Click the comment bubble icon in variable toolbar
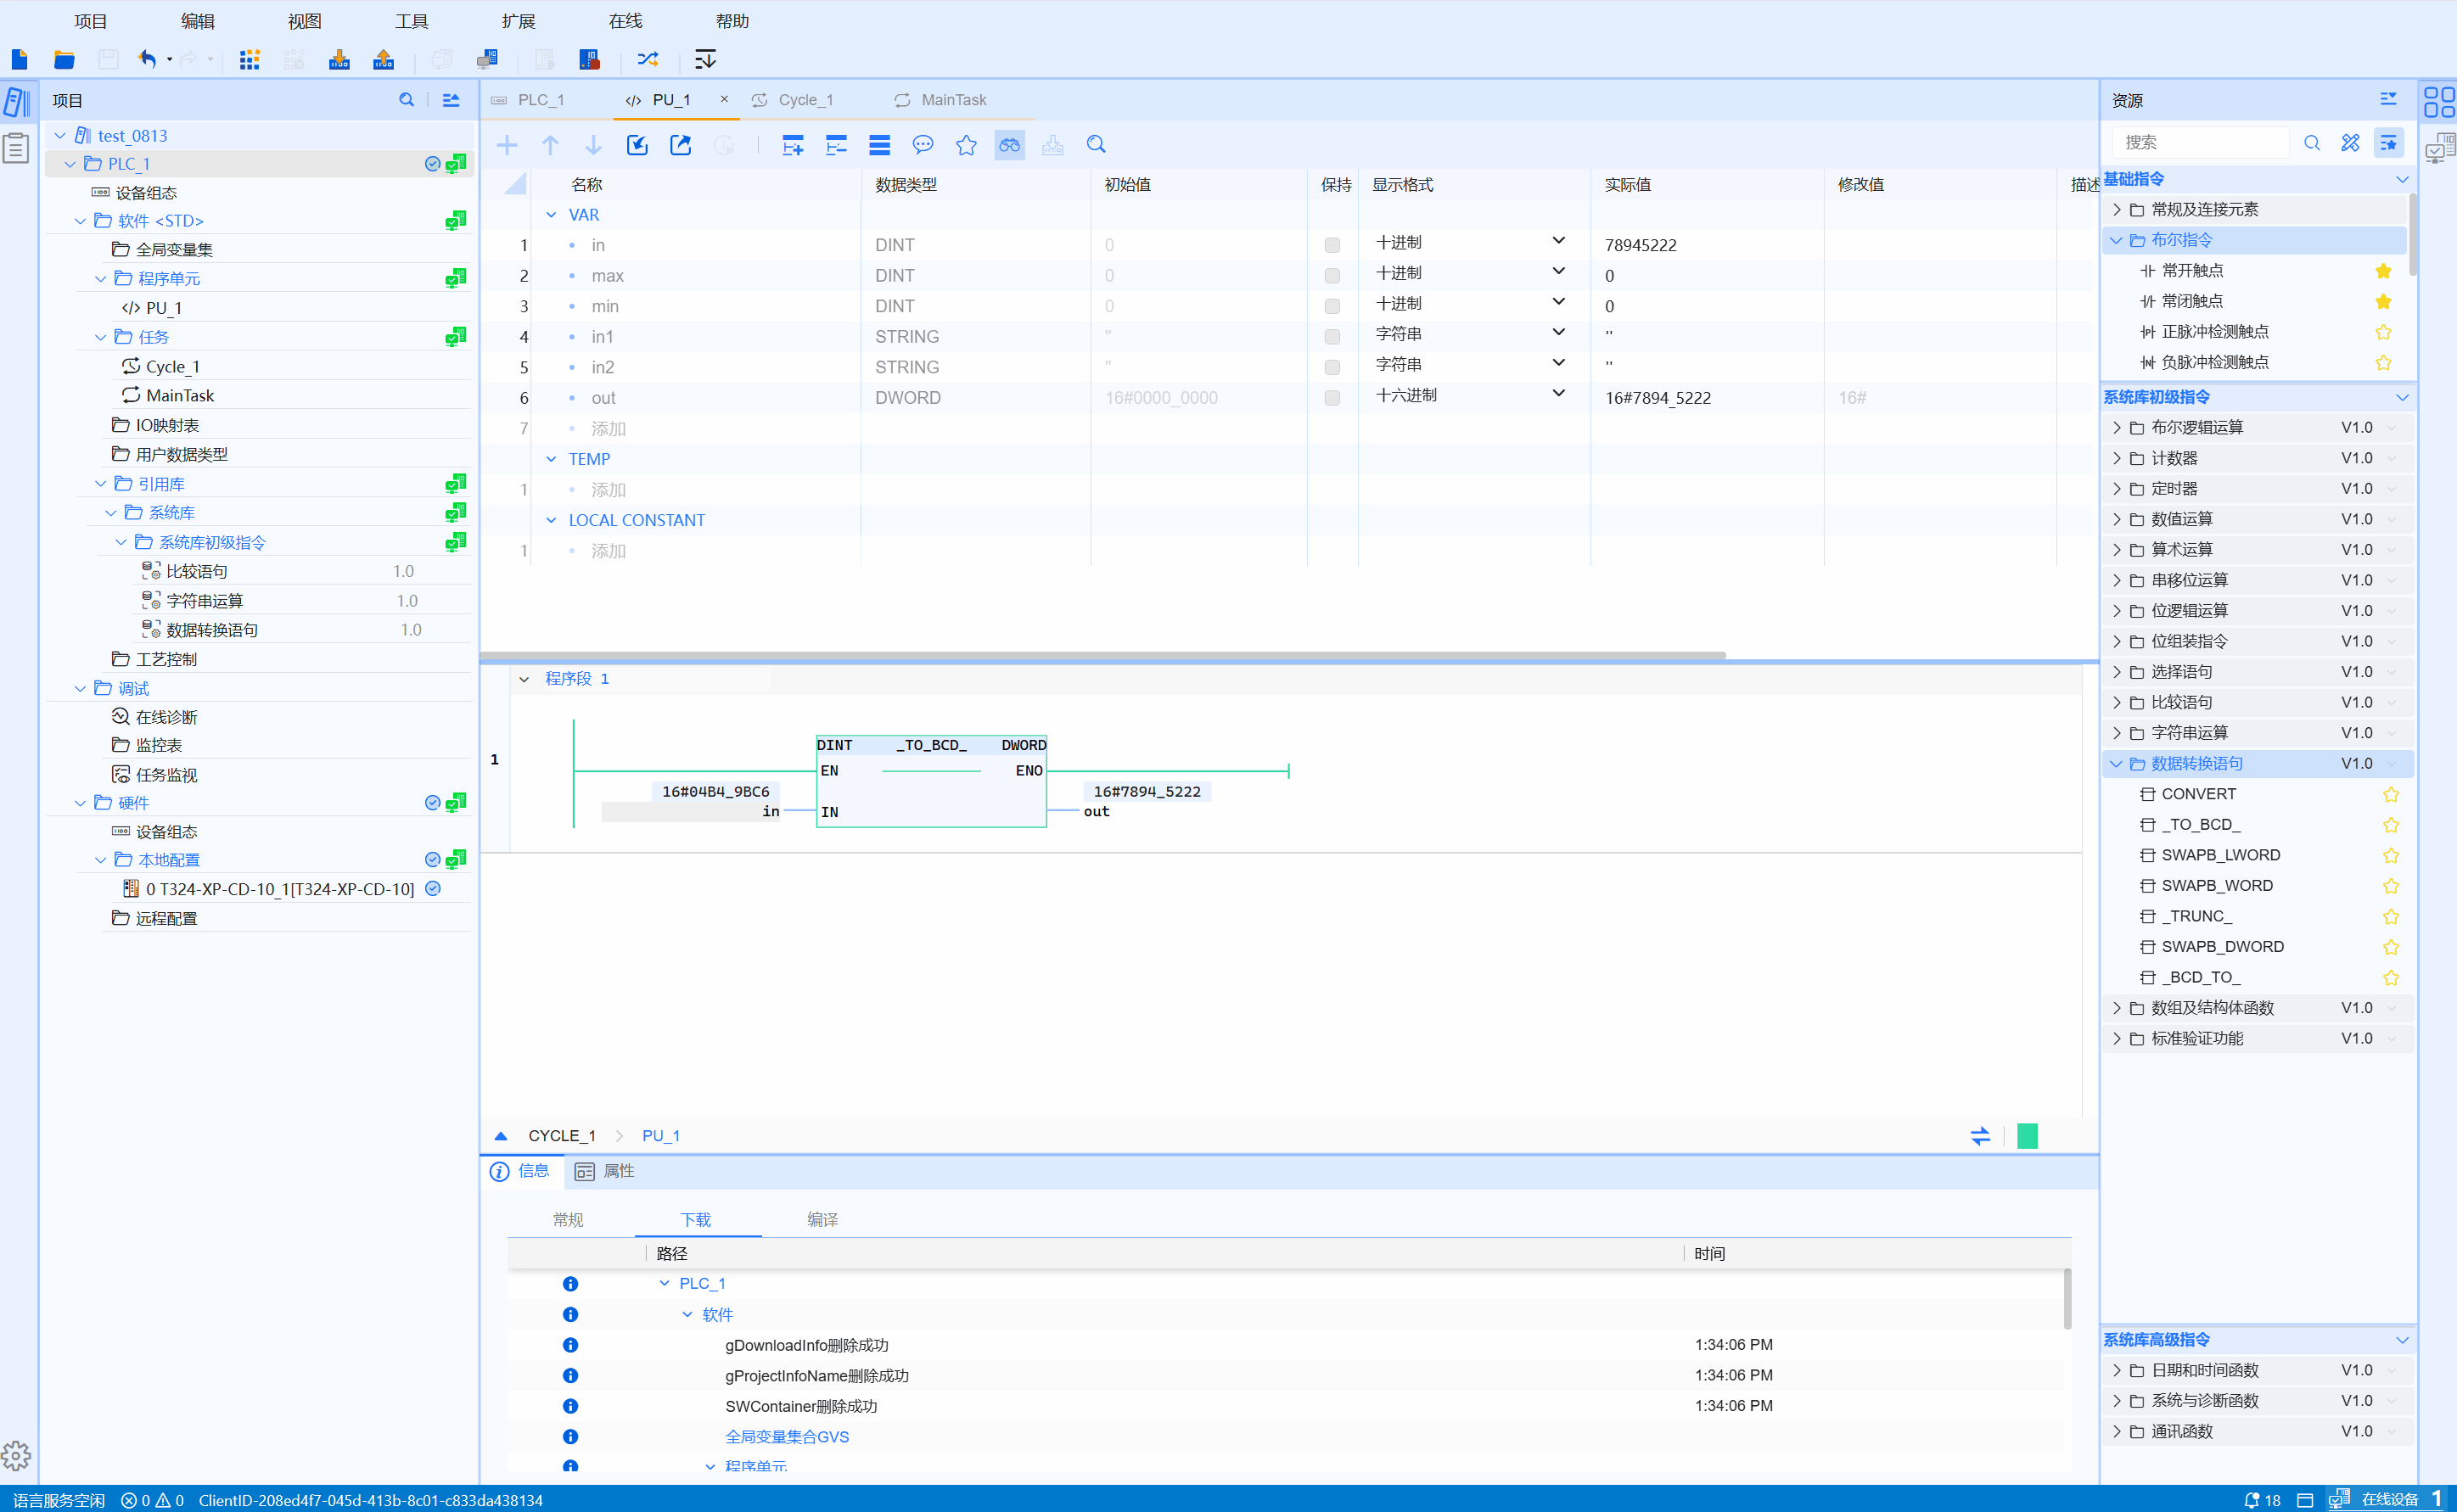Viewport: 2457px width, 1512px height. coord(922,145)
